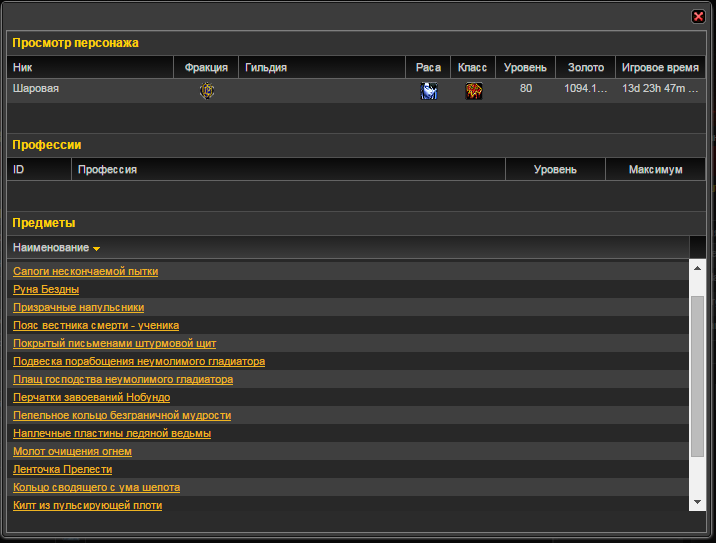The width and height of the screenshot is (716, 543).
Task: Click scrollbar down arrow in items list
Action: 697,501
